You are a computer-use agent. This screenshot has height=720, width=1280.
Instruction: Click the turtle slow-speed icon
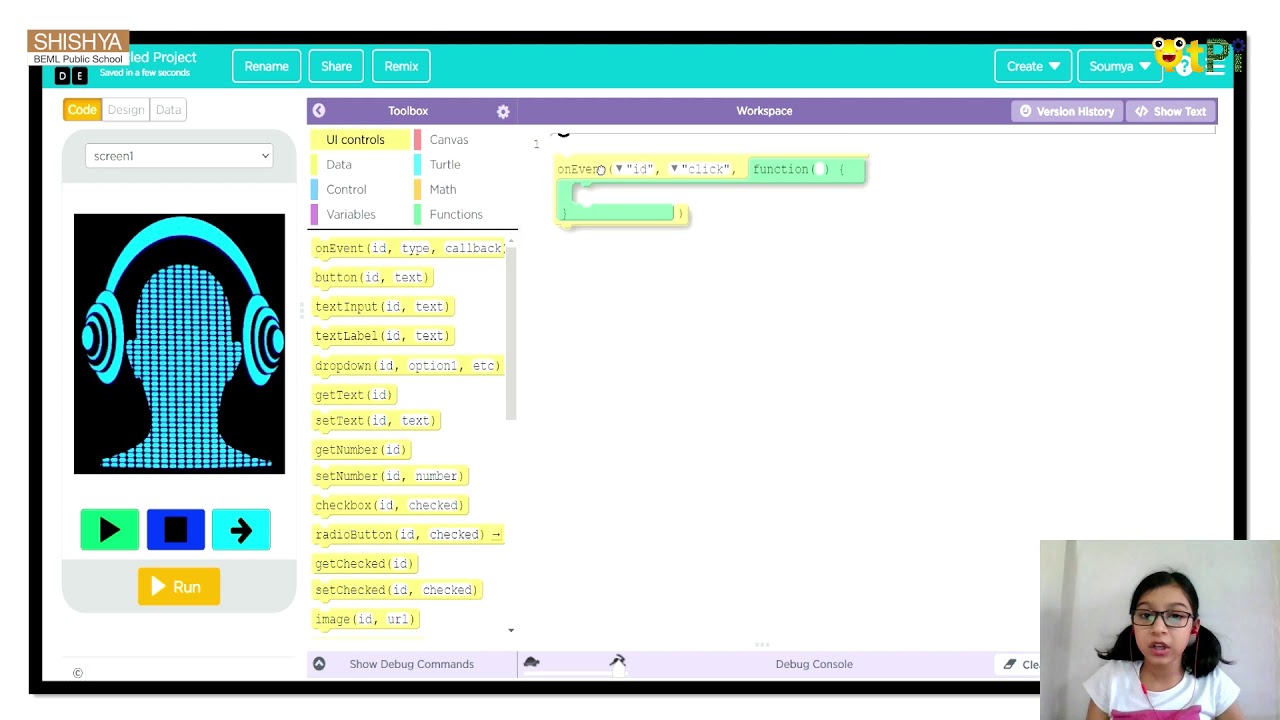pyautogui.click(x=531, y=662)
